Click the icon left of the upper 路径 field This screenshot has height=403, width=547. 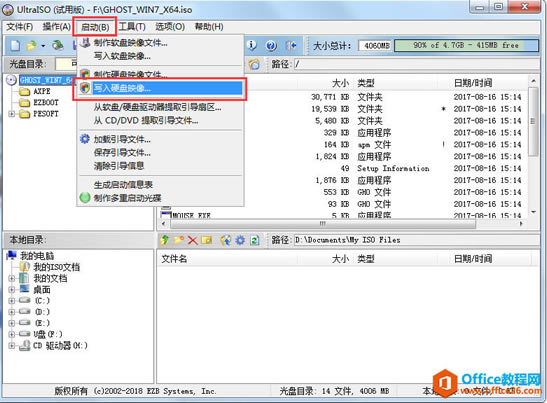254,64
